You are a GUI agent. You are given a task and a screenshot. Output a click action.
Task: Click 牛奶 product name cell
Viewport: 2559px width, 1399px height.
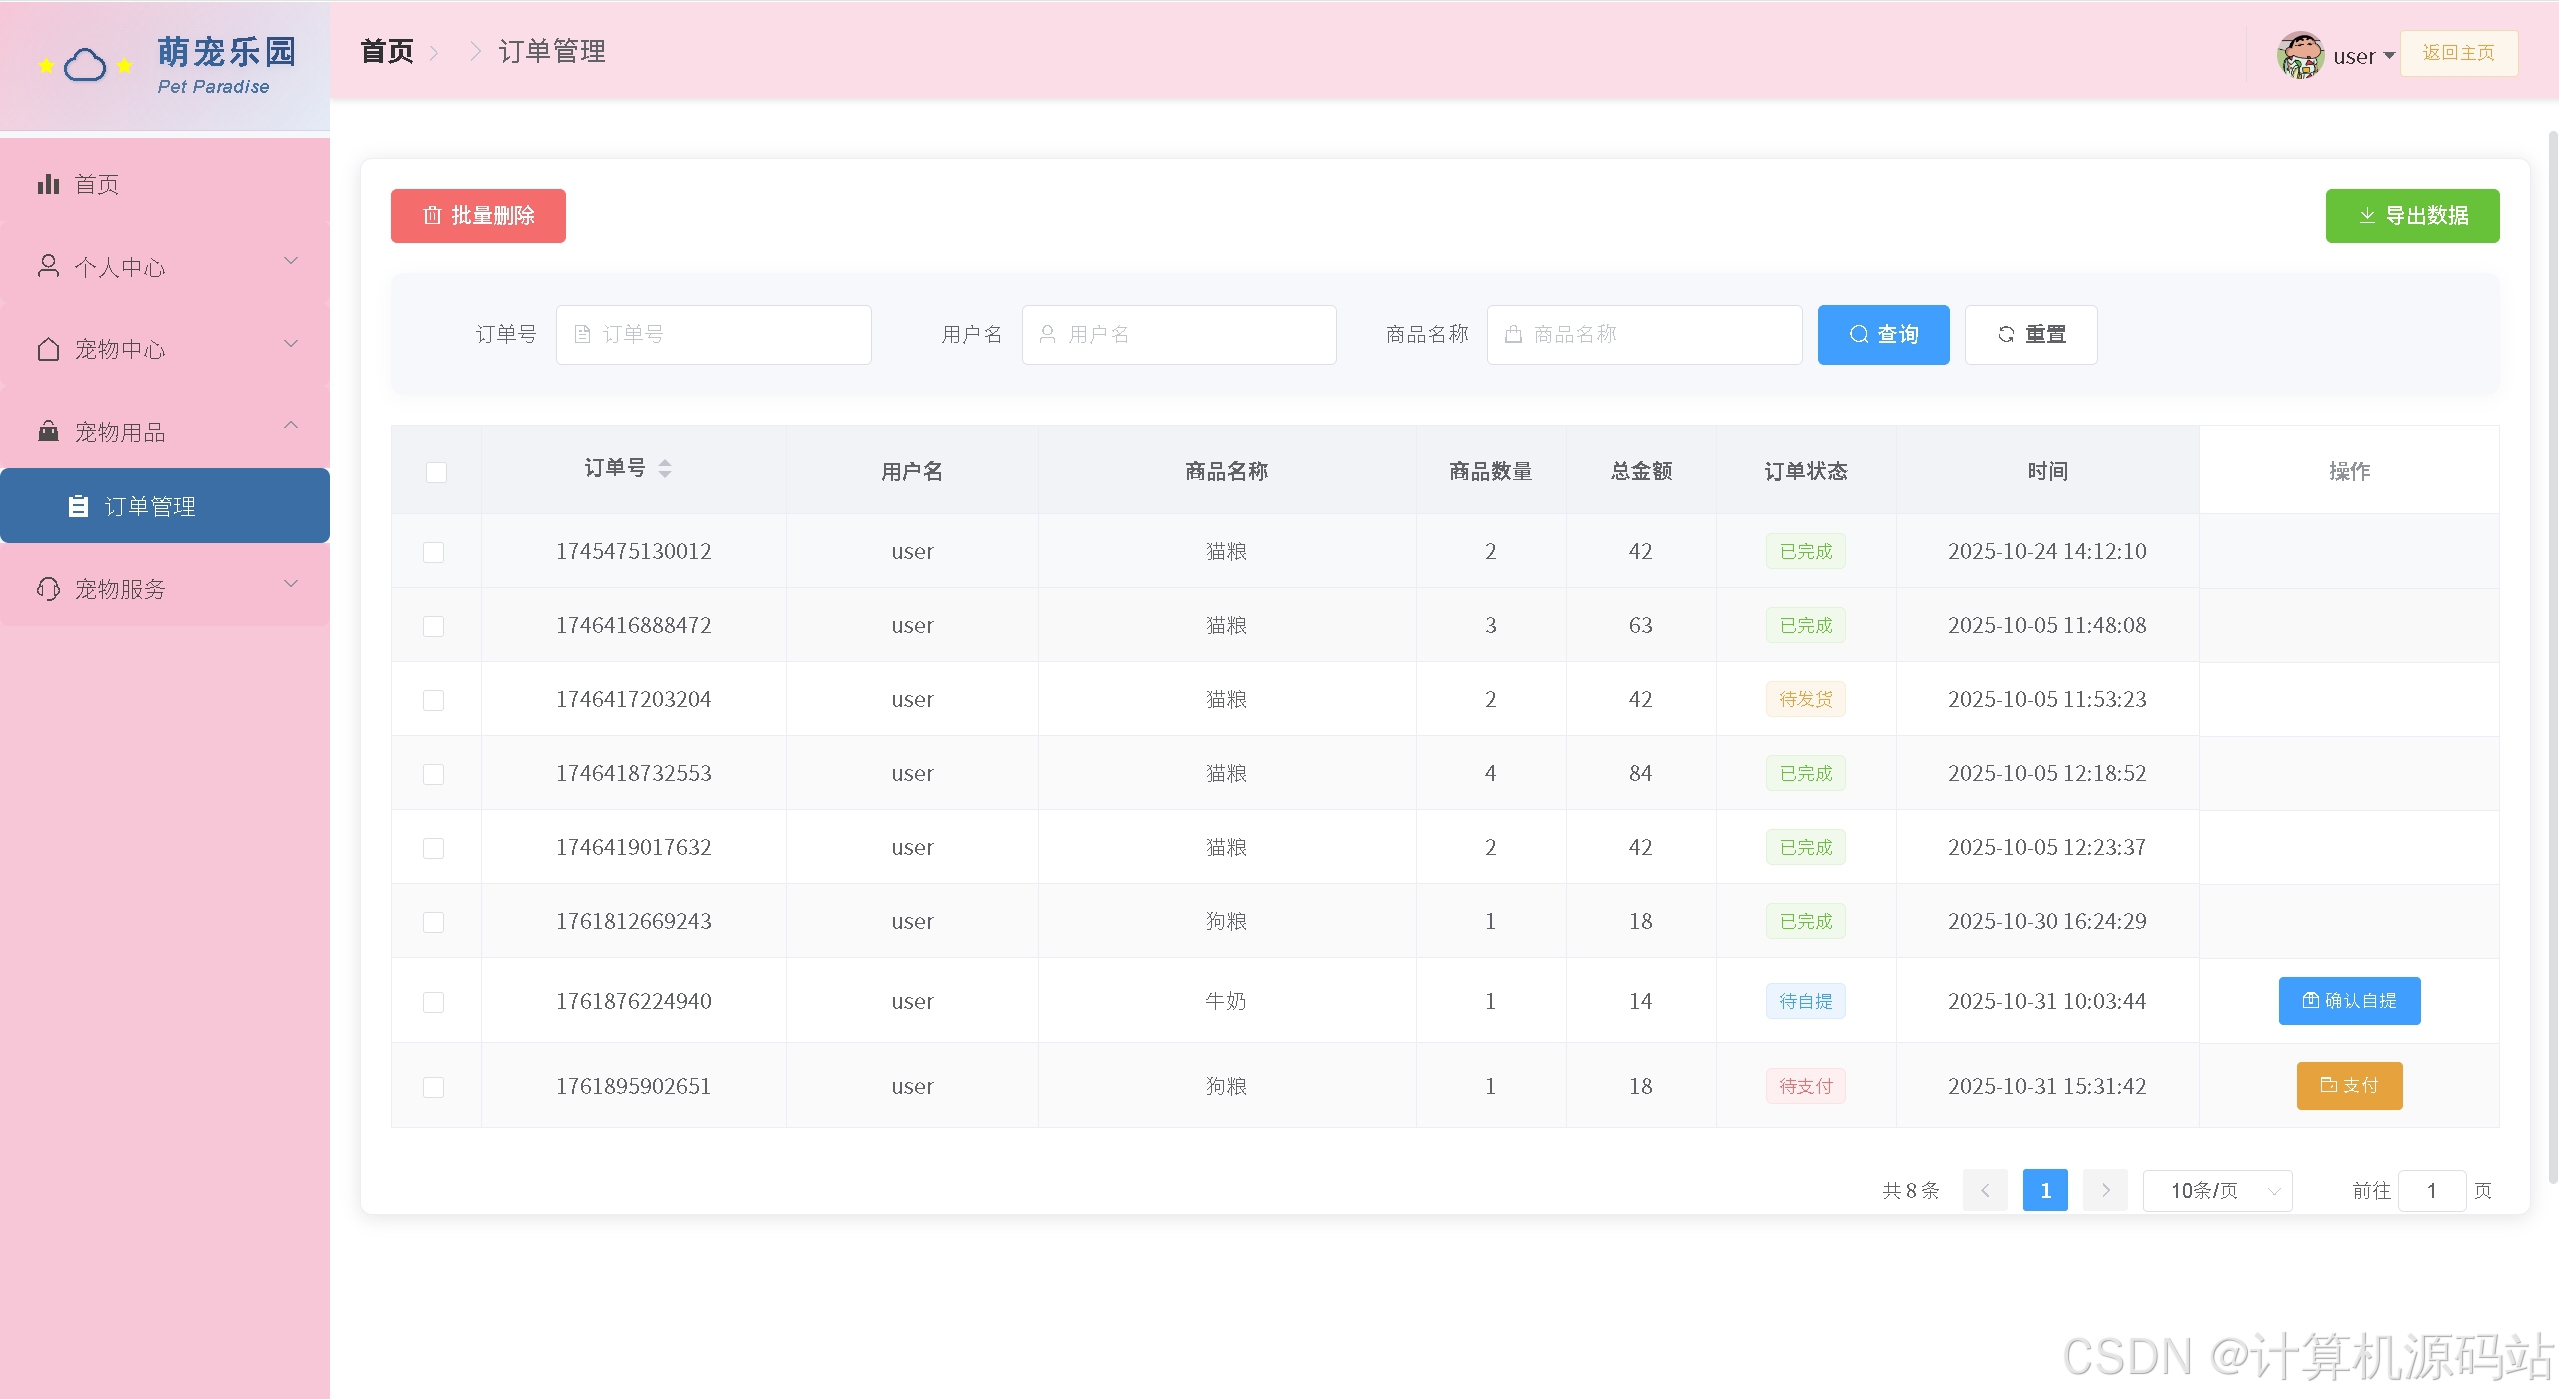(1226, 1001)
